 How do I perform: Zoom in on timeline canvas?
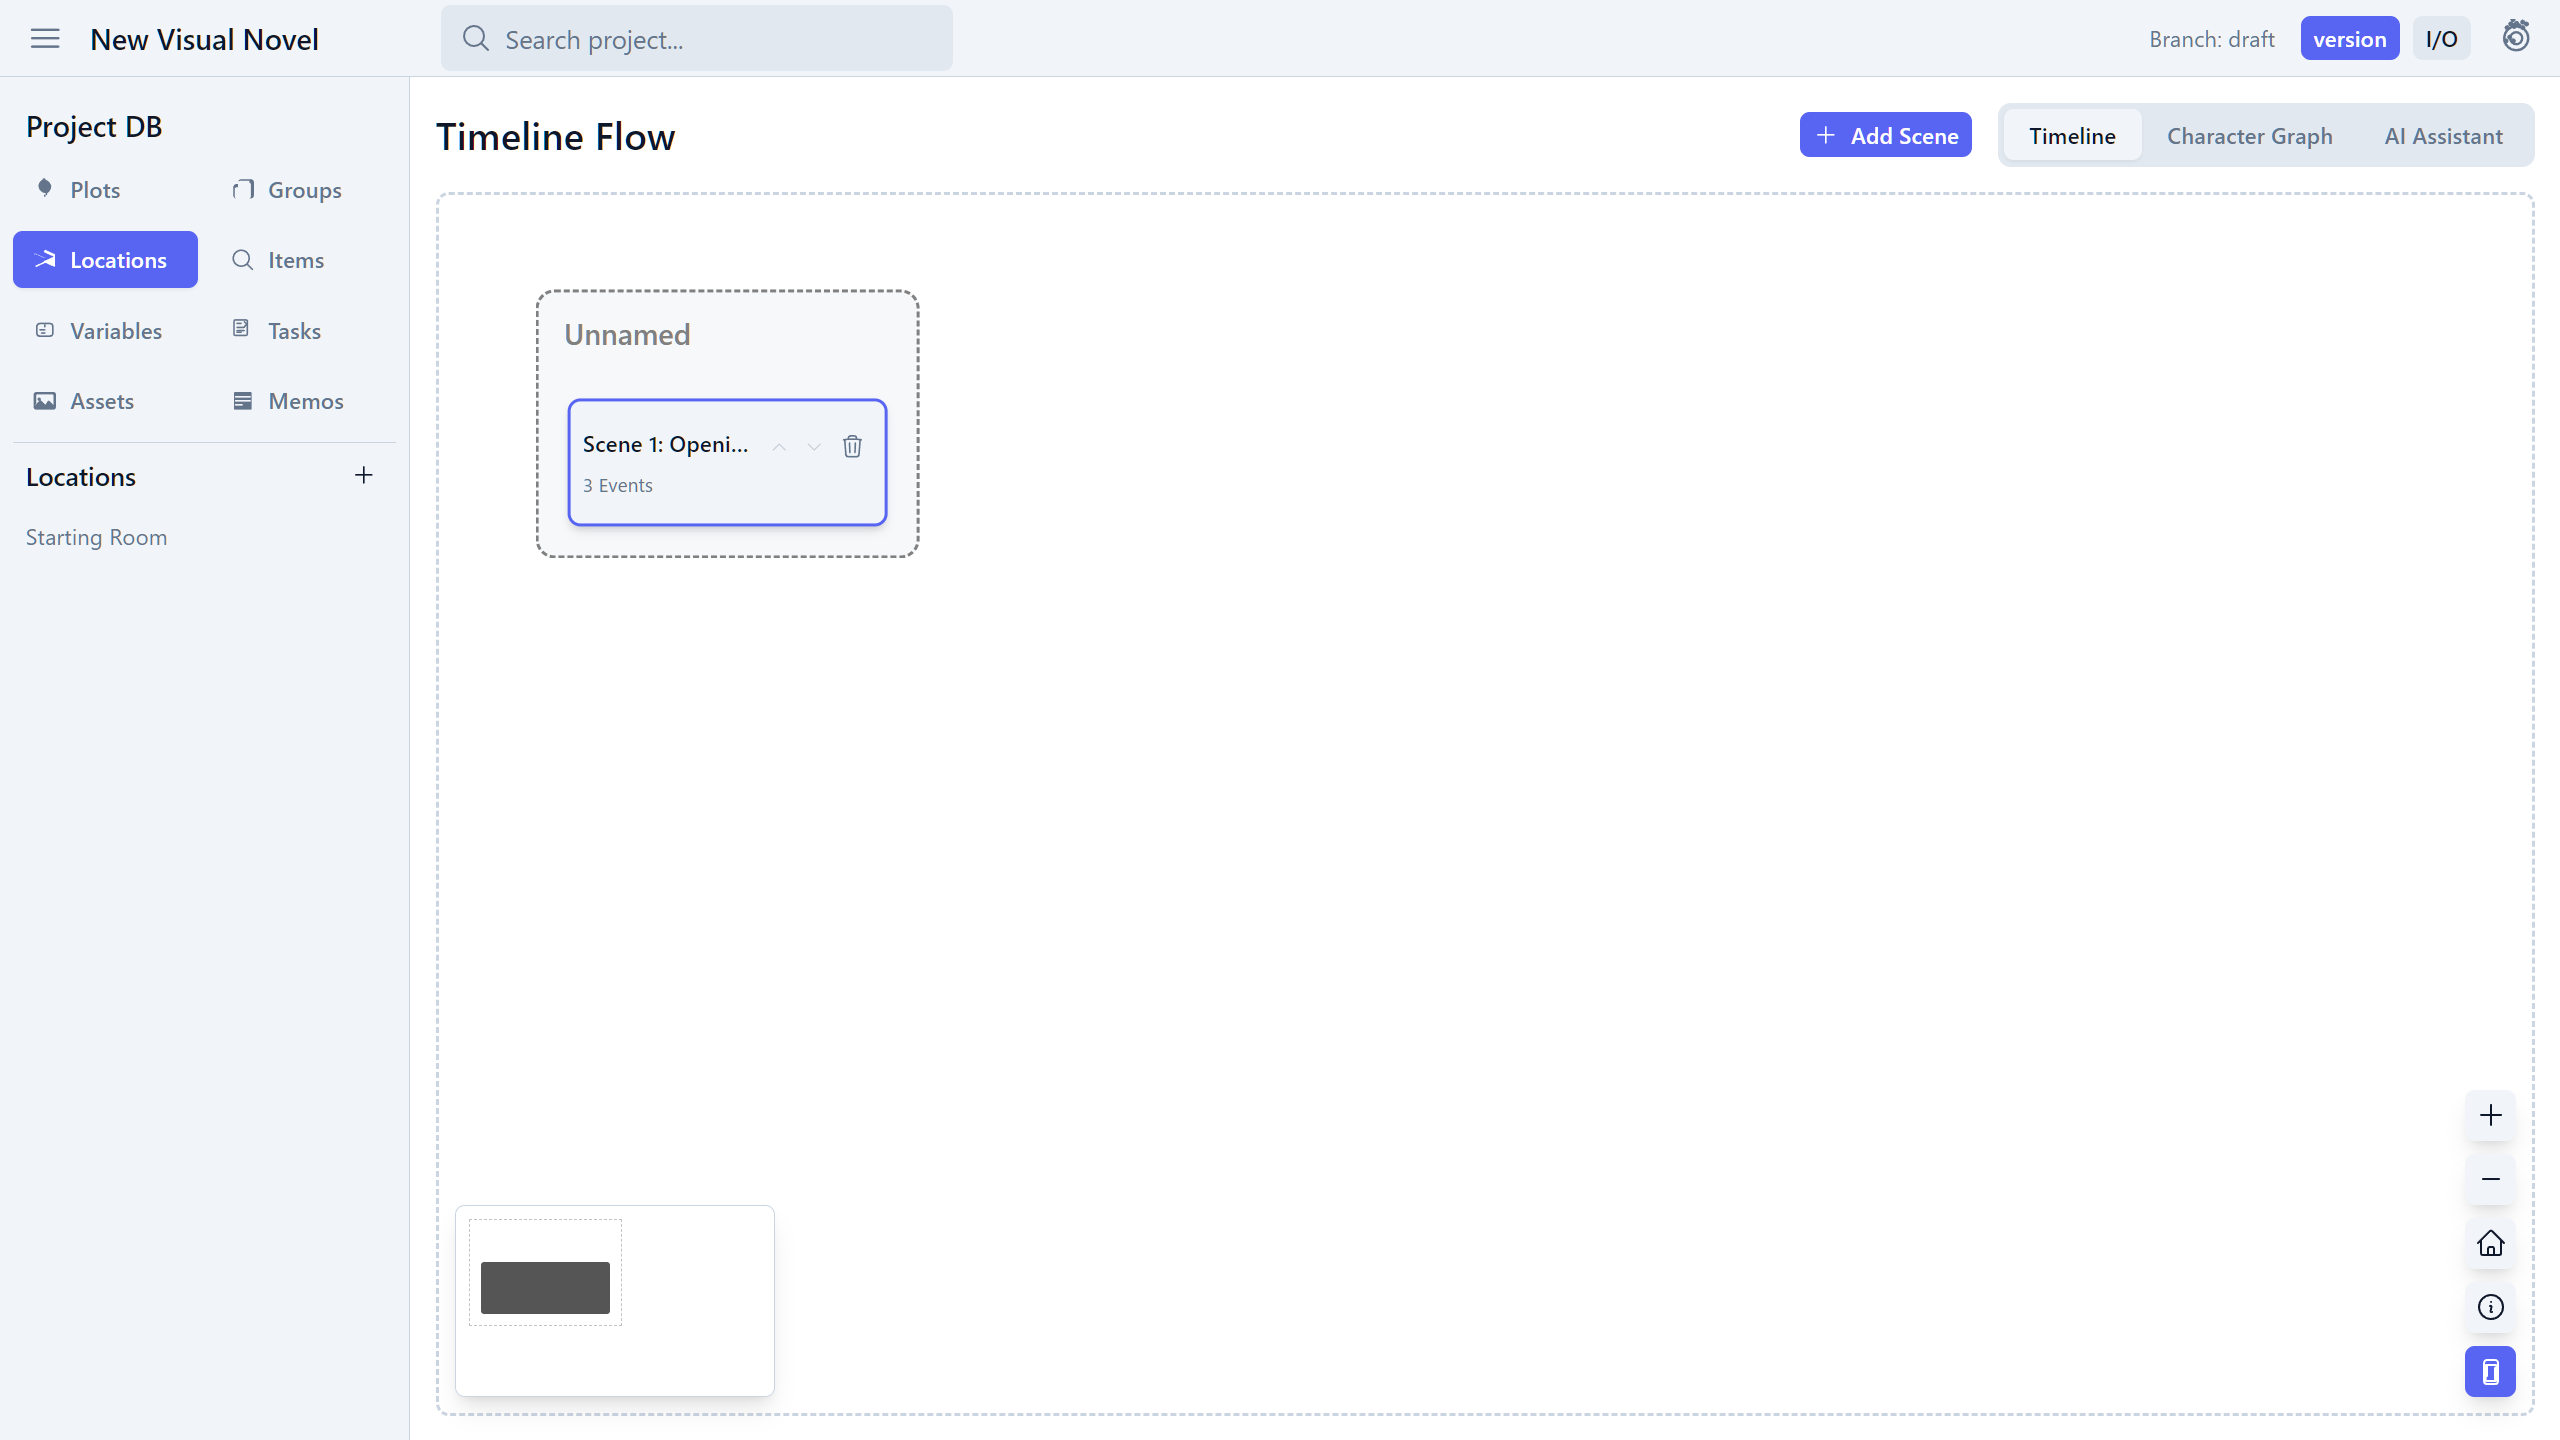point(2490,1115)
